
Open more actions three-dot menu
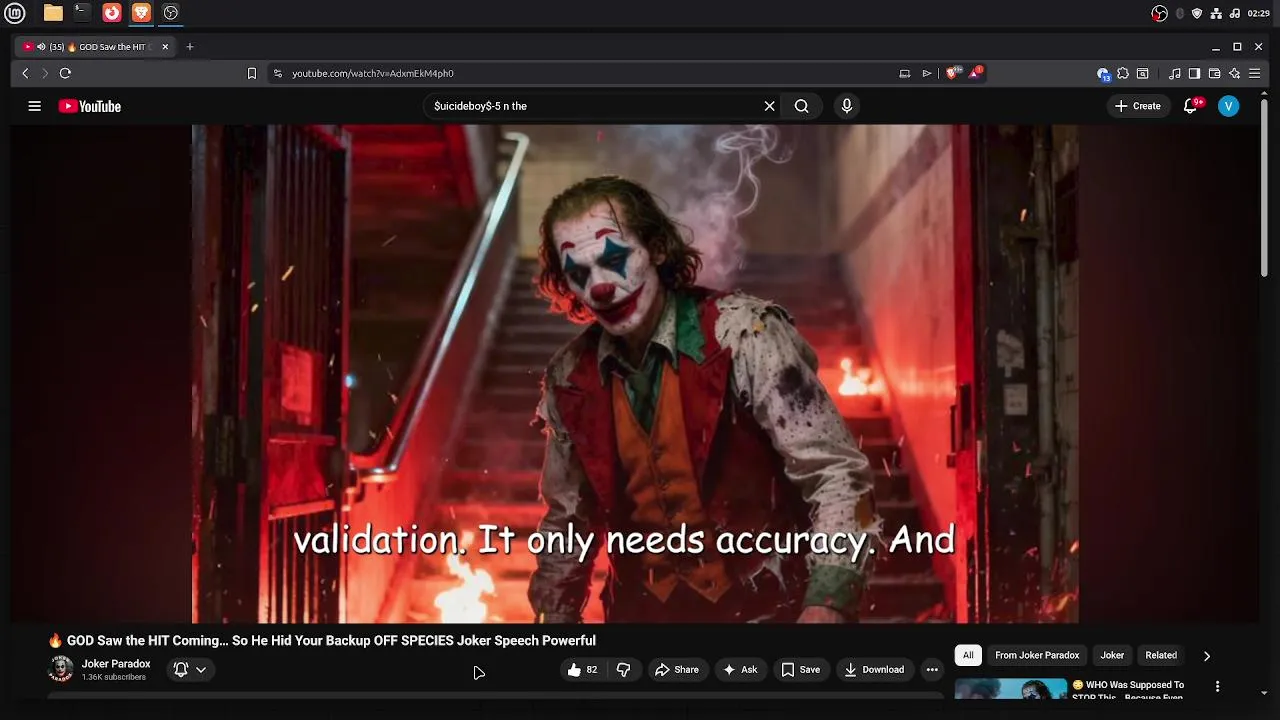coord(932,670)
